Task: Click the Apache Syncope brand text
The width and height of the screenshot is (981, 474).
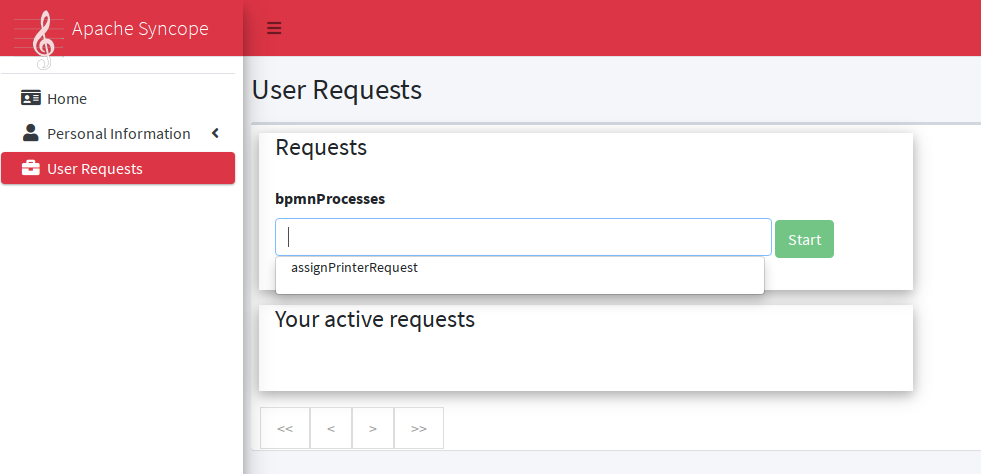Action: click(140, 28)
